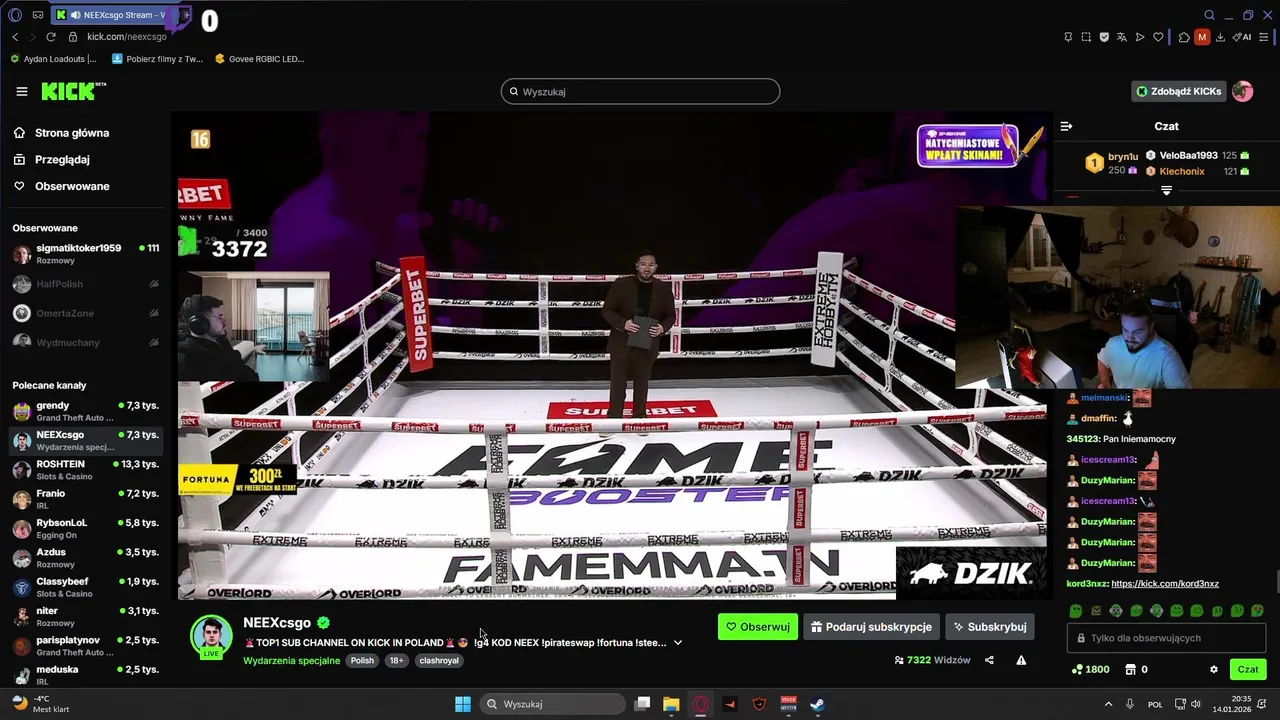Open Przeglądaj in sidebar
The width and height of the screenshot is (1280, 720).
click(52, 159)
